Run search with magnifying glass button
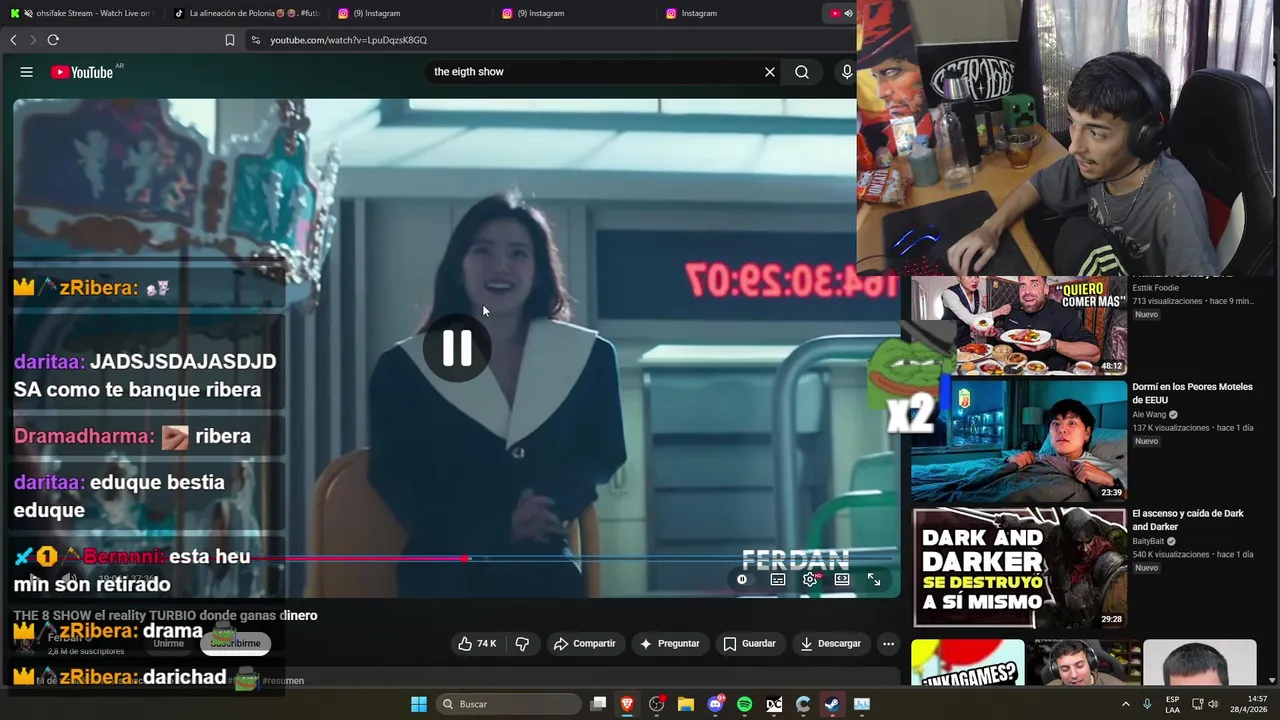Image resolution: width=1280 pixels, height=720 pixels. pos(802,72)
